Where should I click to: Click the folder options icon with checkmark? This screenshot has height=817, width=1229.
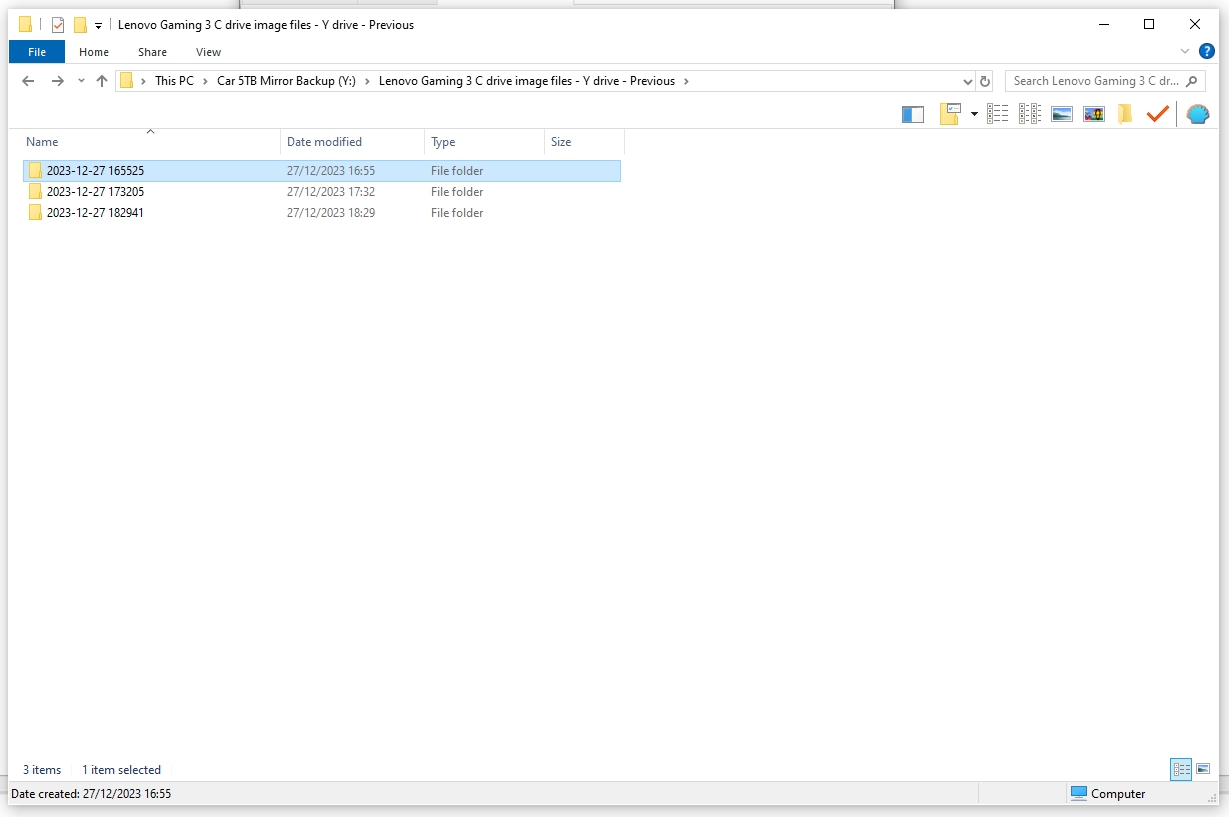click(951, 114)
